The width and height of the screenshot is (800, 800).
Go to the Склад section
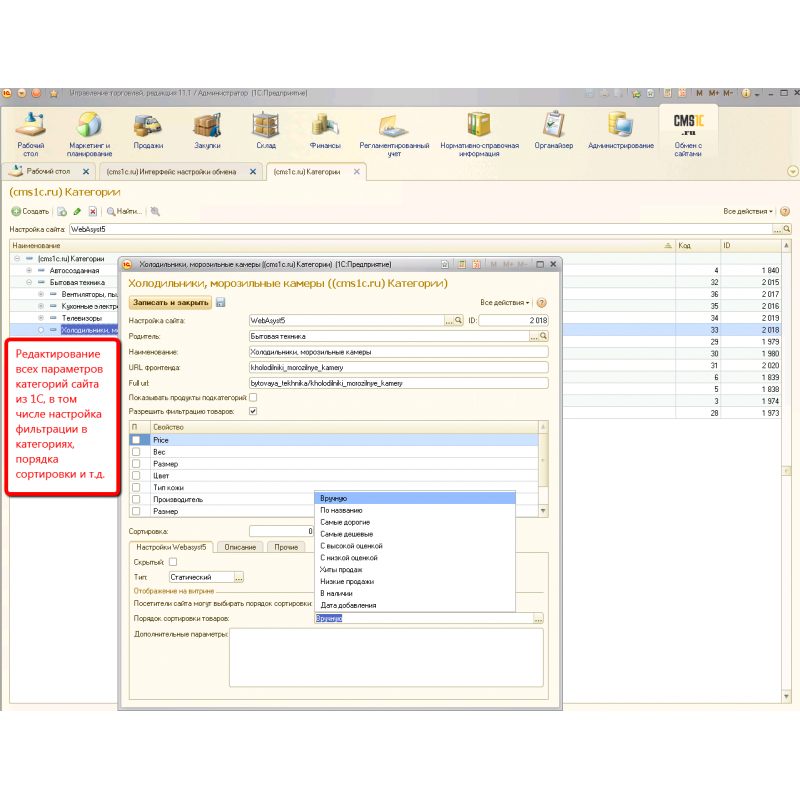[265, 130]
